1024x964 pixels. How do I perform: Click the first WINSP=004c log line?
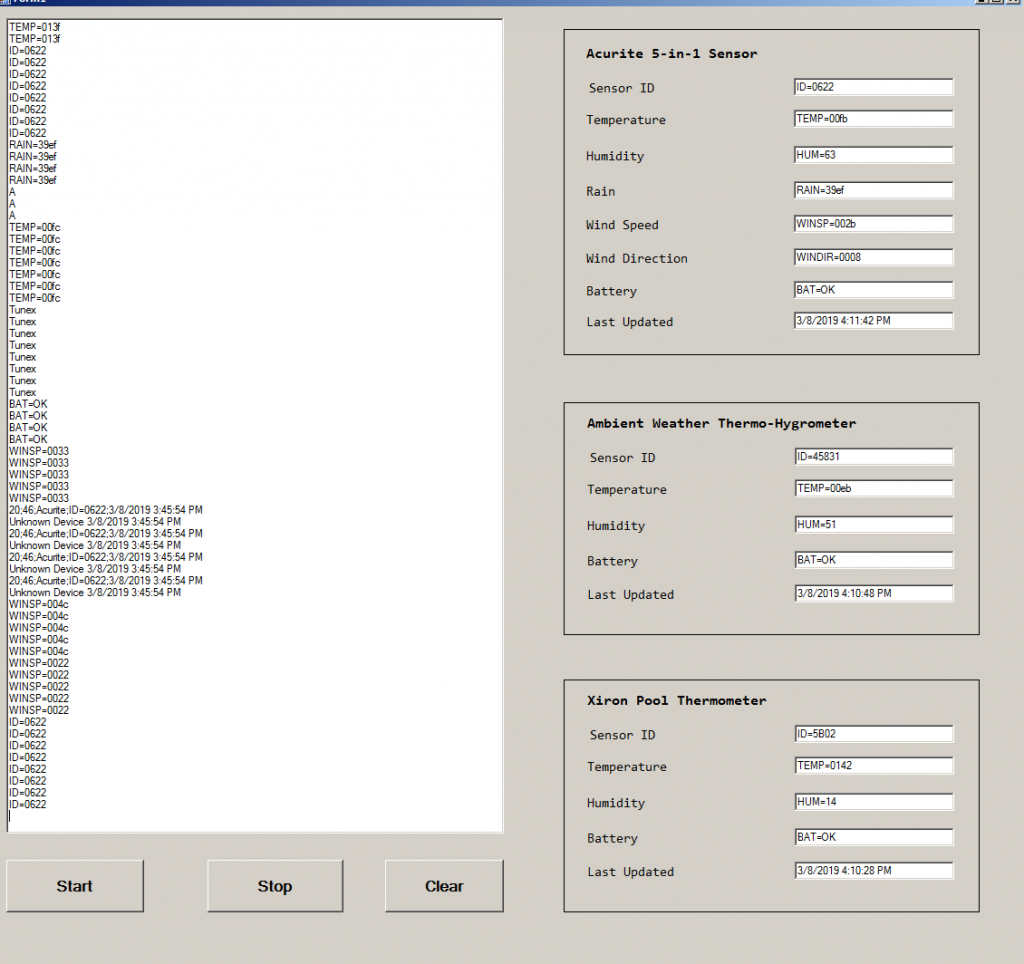click(x=39, y=604)
